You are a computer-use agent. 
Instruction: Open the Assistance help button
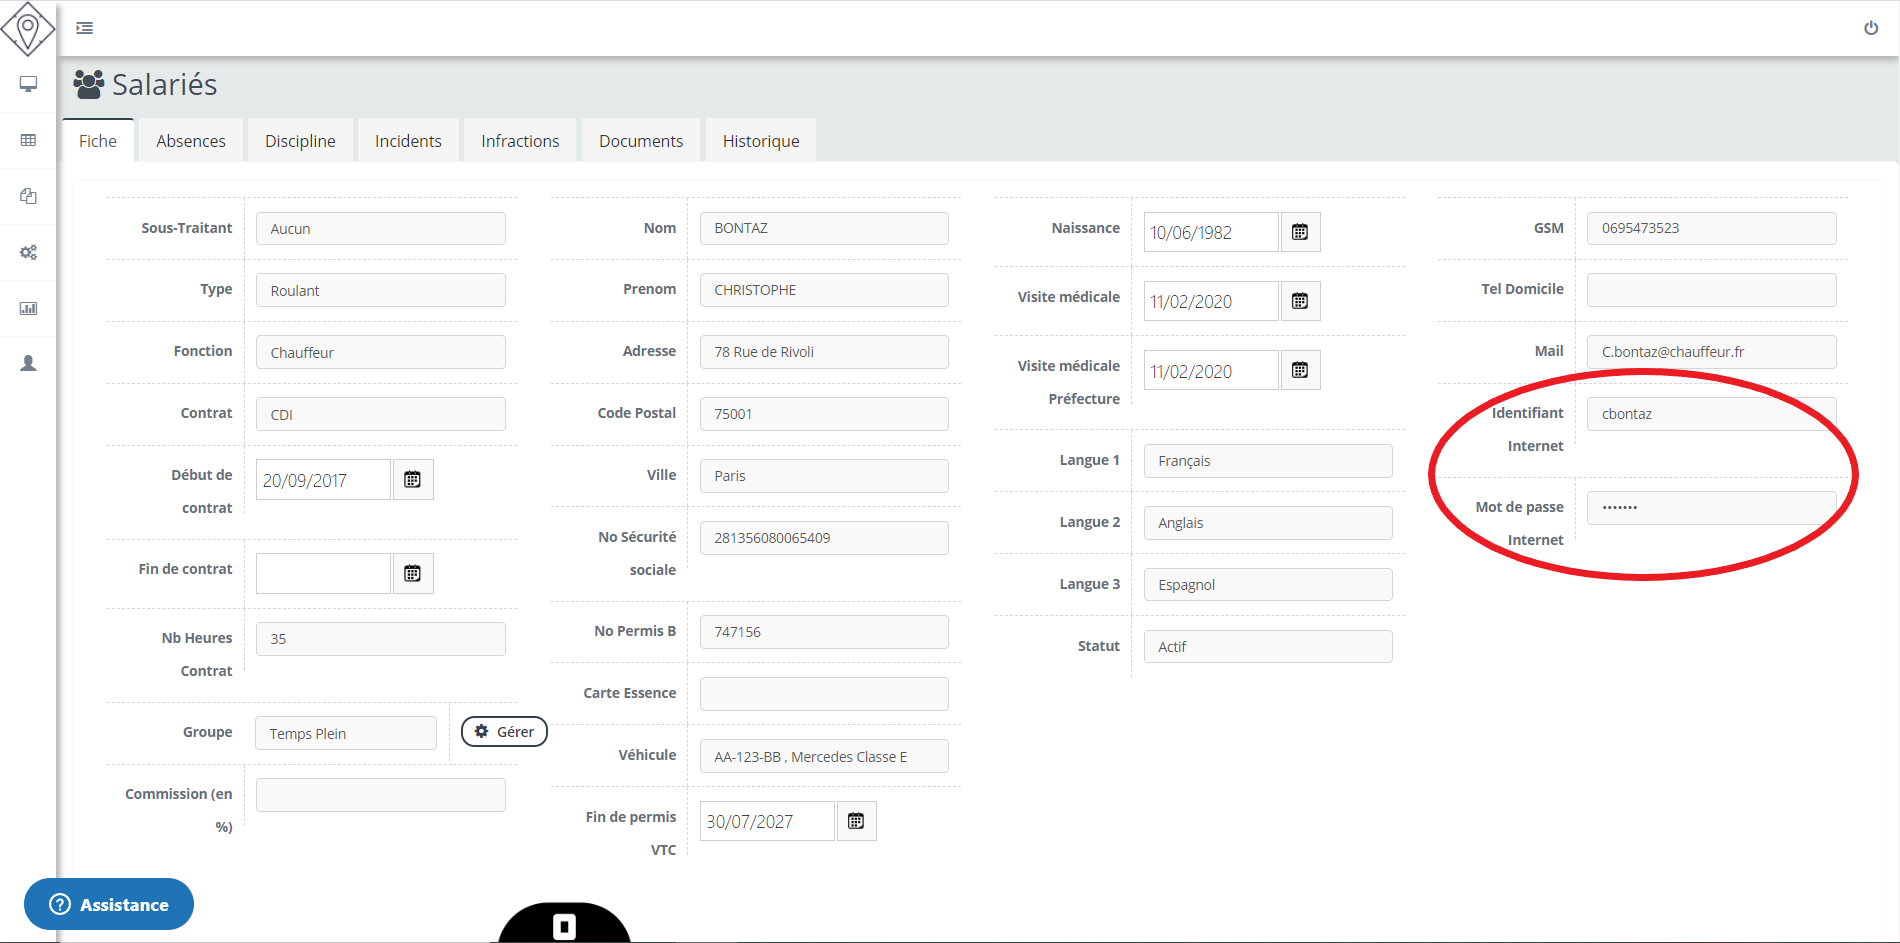[109, 904]
